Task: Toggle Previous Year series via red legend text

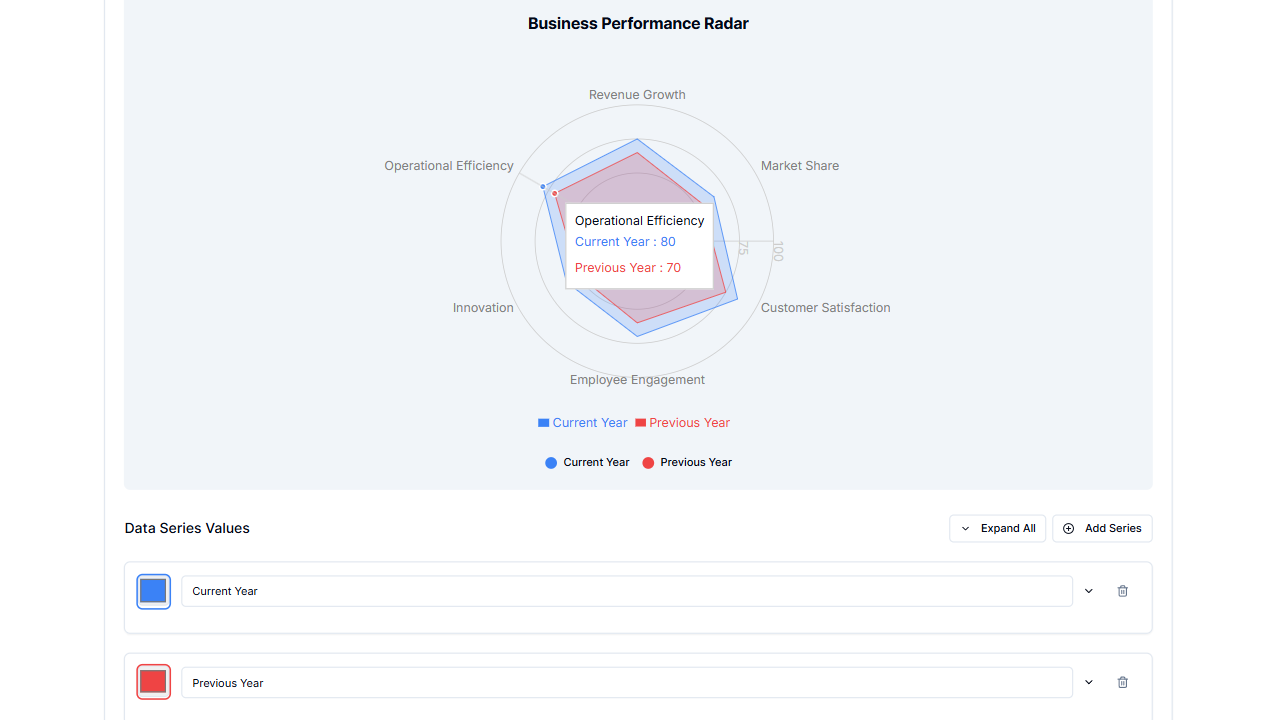Action: point(689,422)
